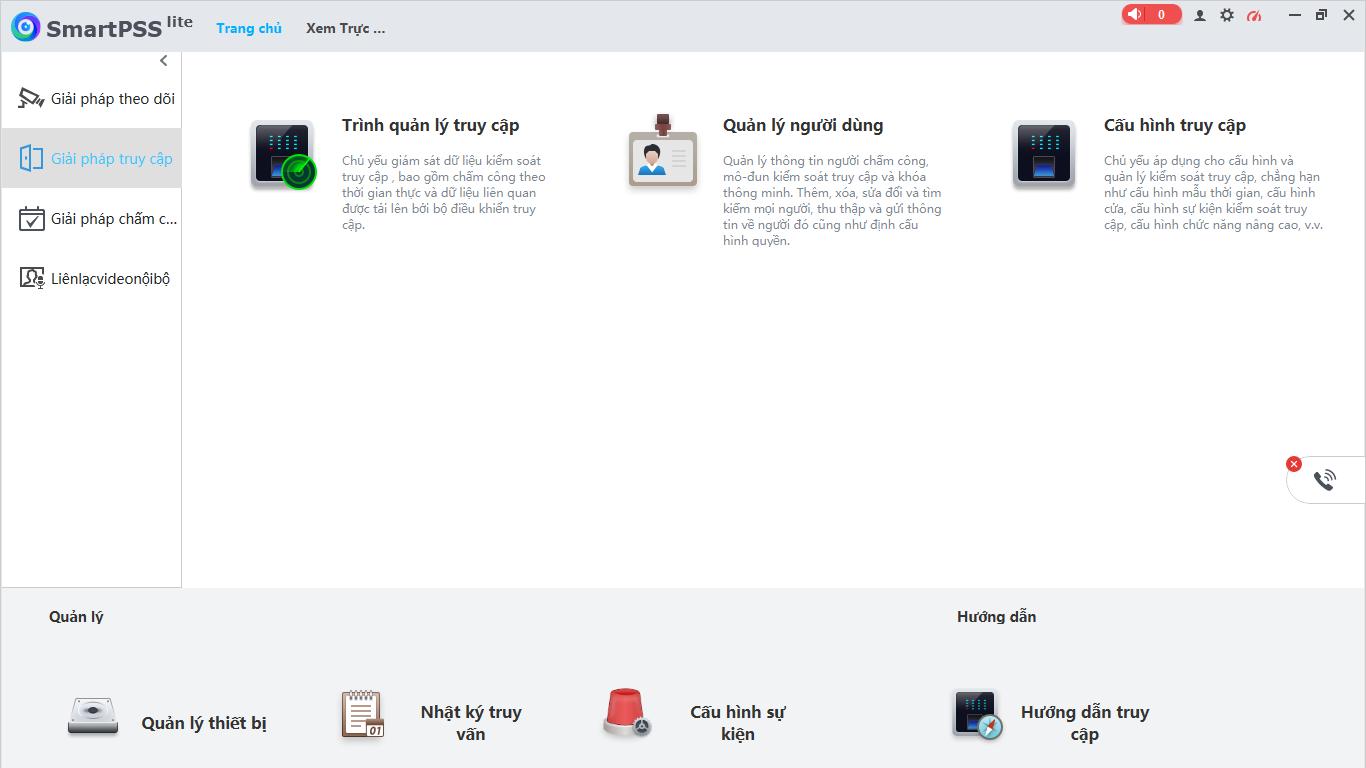This screenshot has width=1366, height=768.
Task: Click the Hướng dẫn truy cập compass icon
Action: point(977,715)
